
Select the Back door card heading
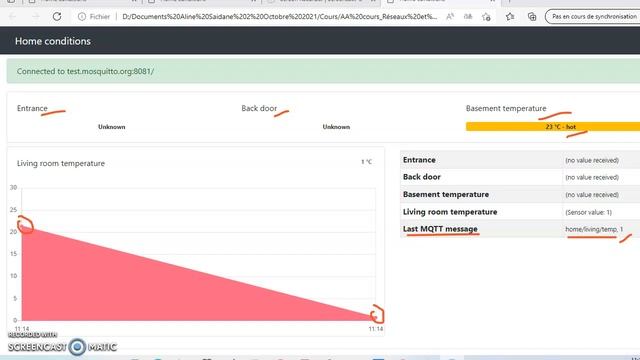(x=259, y=108)
